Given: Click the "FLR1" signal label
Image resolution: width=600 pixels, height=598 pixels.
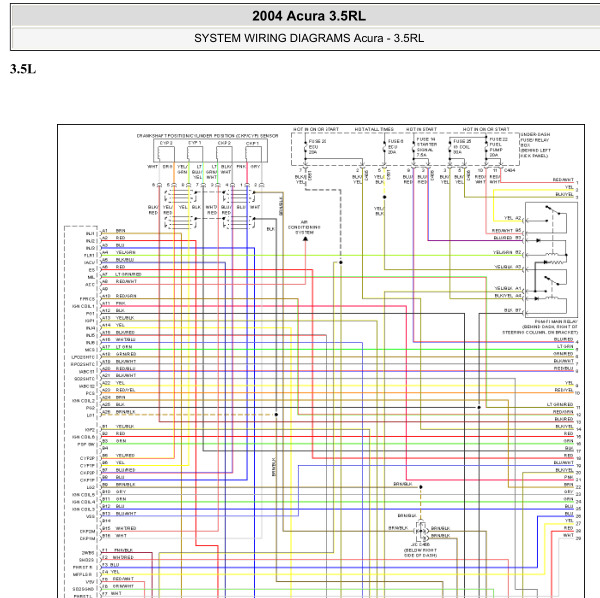Looking at the screenshot, I should pyautogui.click(x=89, y=256).
